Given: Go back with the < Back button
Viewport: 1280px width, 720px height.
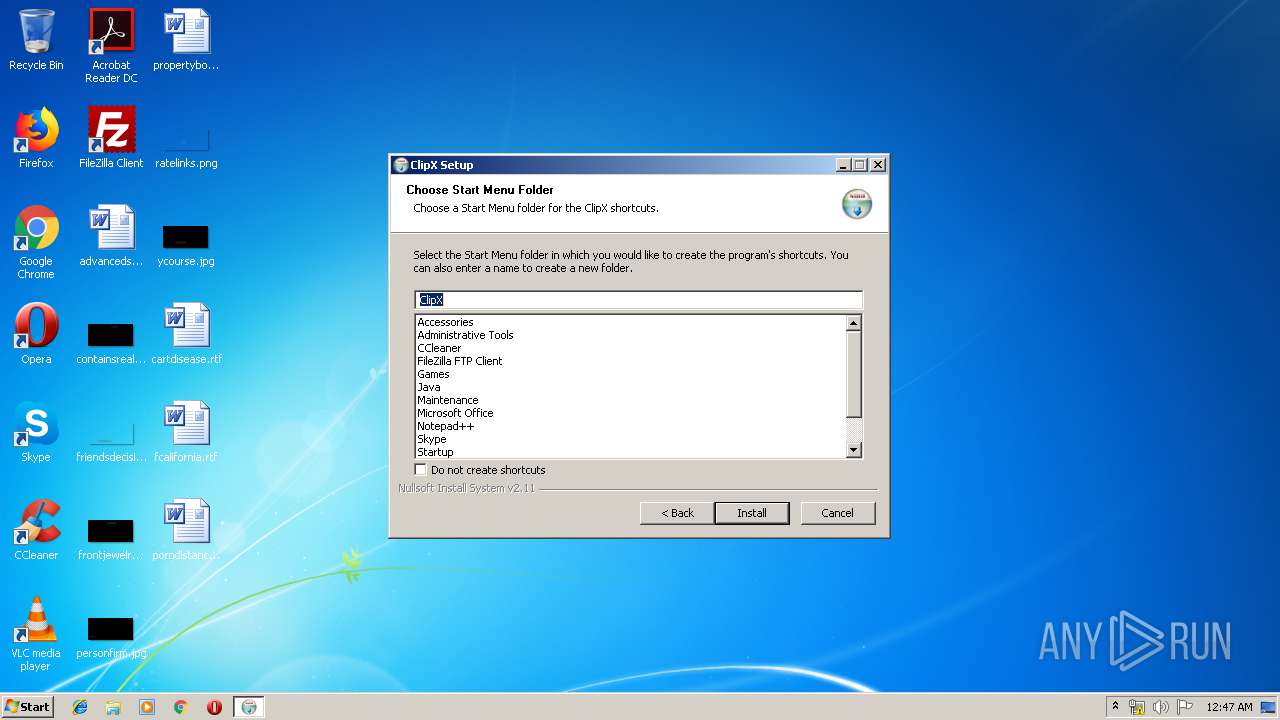Looking at the screenshot, I should click(677, 513).
